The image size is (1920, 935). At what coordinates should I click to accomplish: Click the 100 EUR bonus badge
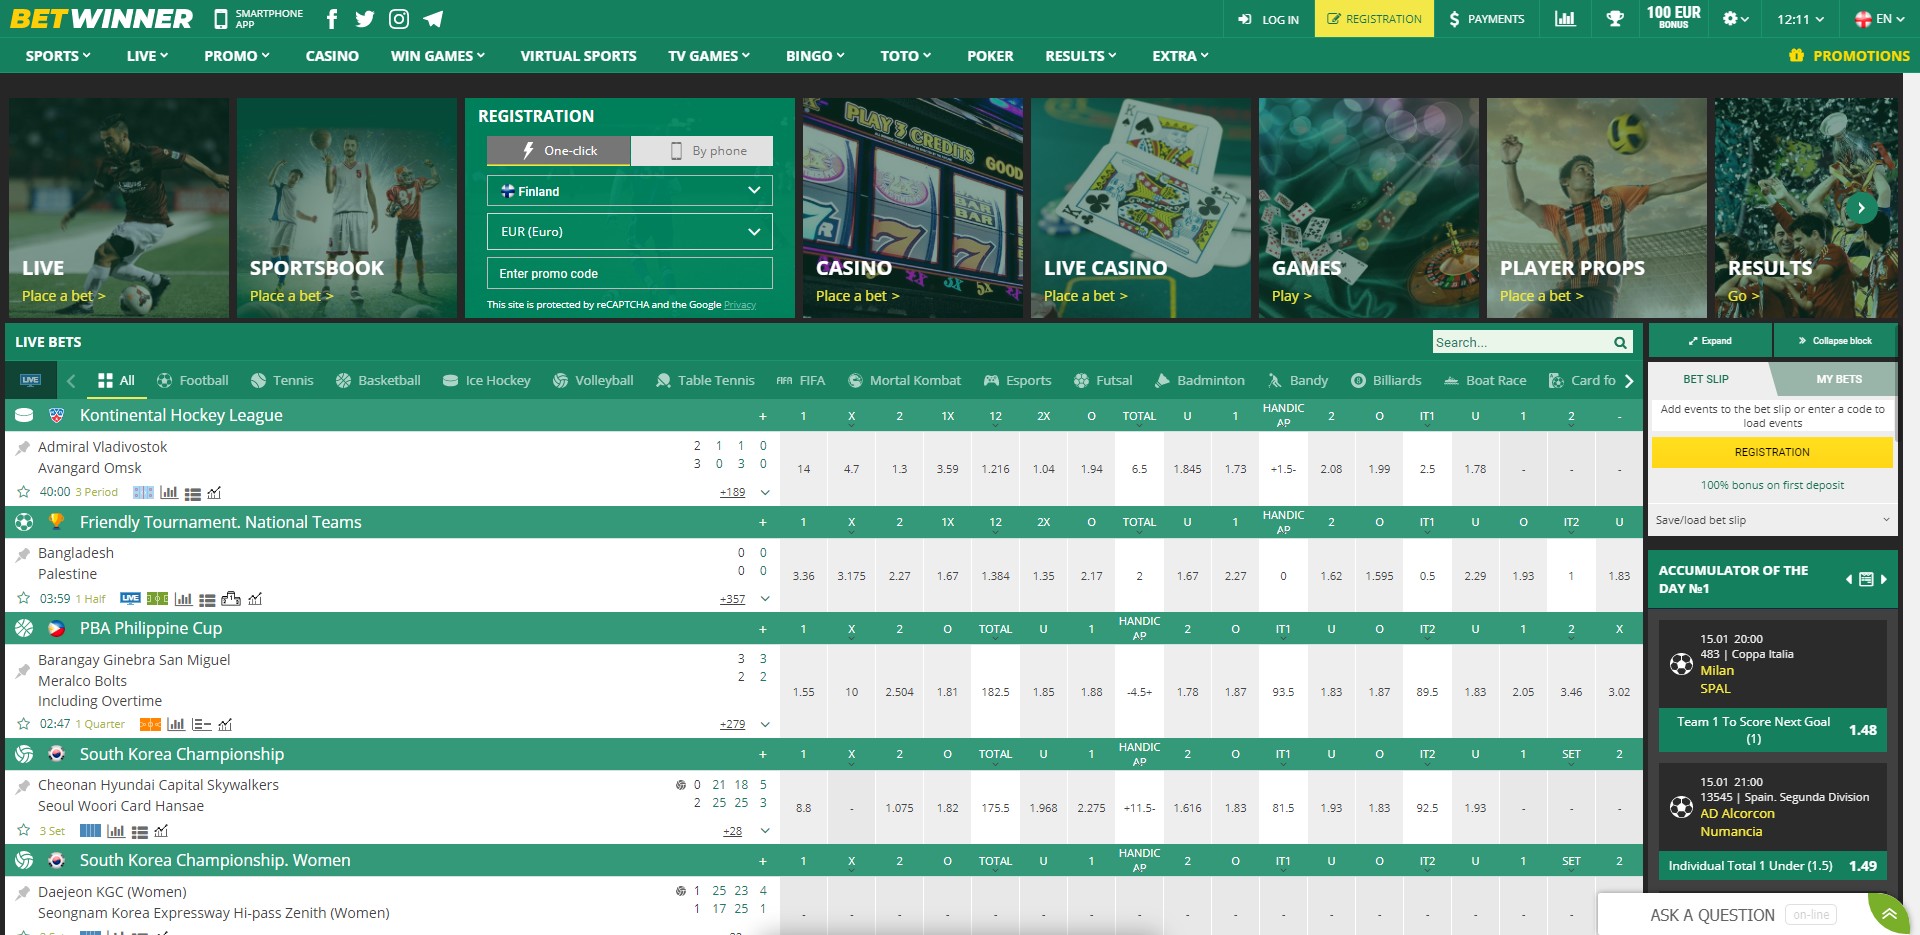[1673, 17]
